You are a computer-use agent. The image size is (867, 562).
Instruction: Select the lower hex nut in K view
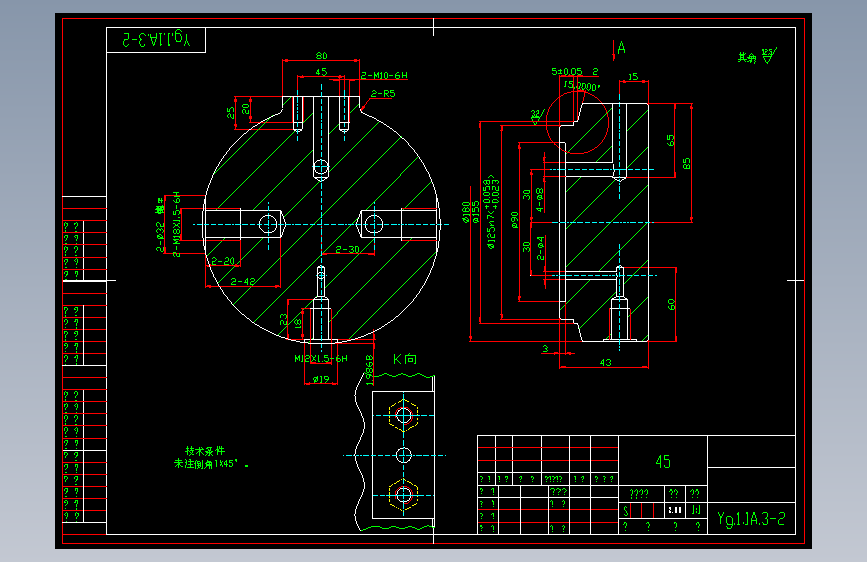pyautogui.click(x=404, y=495)
